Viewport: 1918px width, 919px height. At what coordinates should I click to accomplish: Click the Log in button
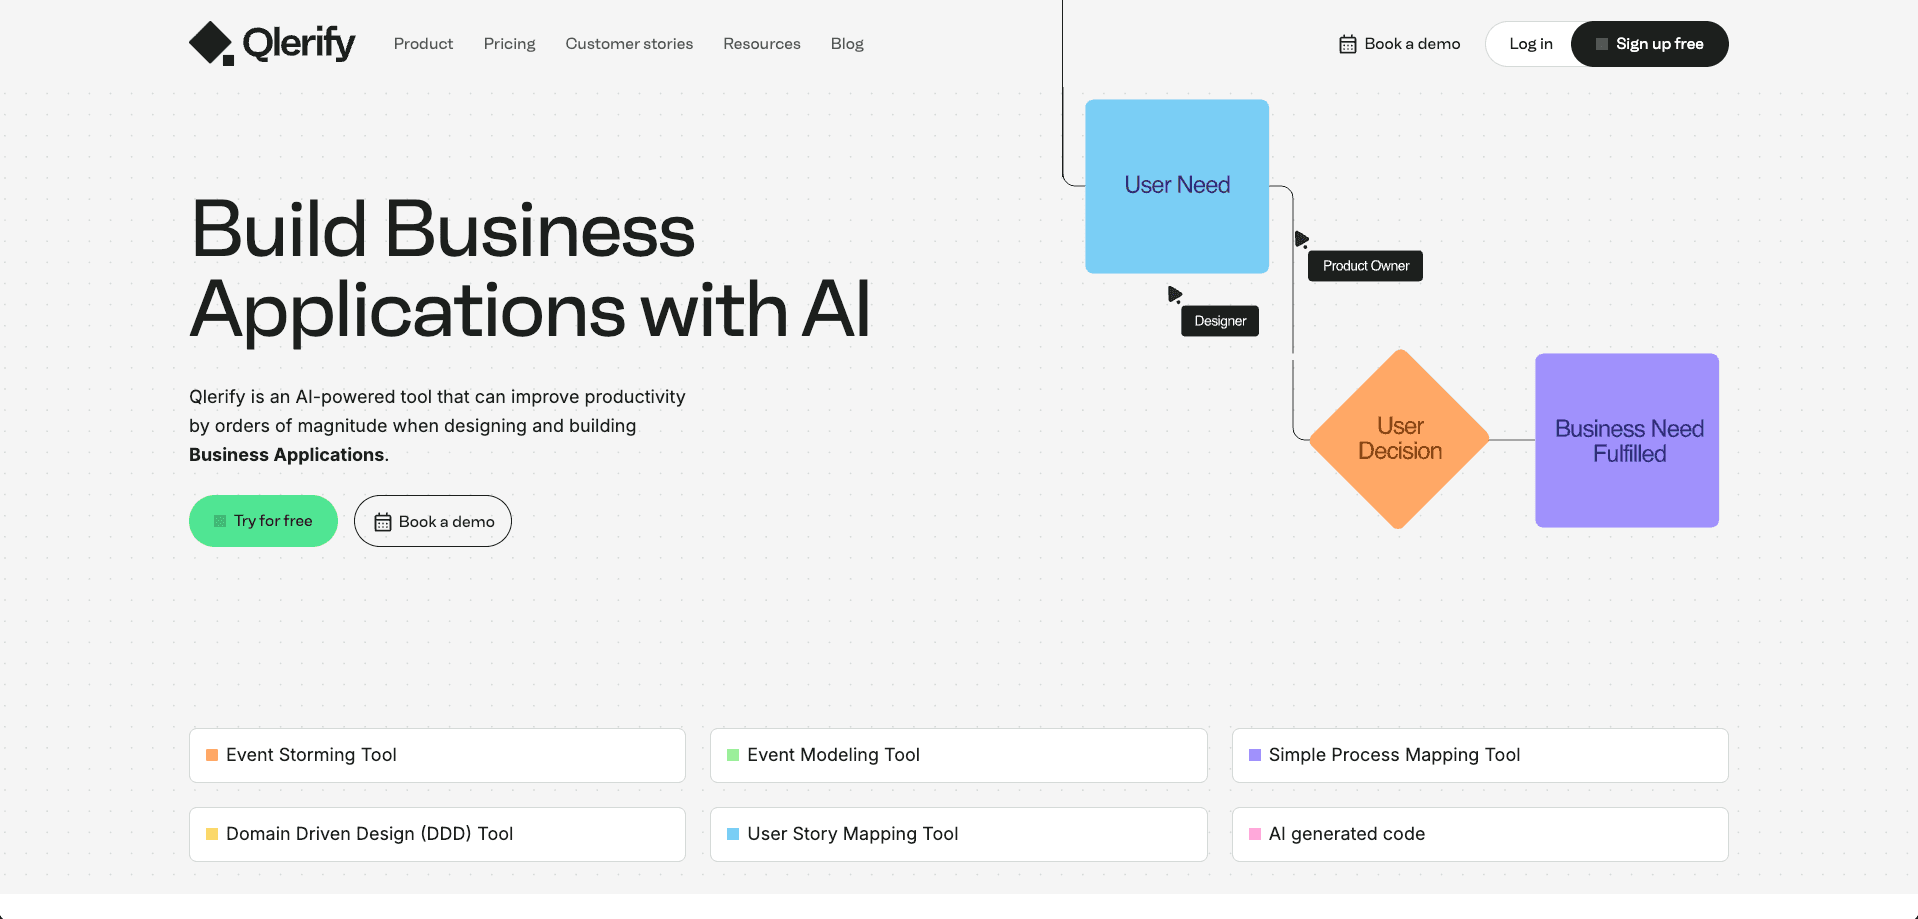tap(1530, 43)
